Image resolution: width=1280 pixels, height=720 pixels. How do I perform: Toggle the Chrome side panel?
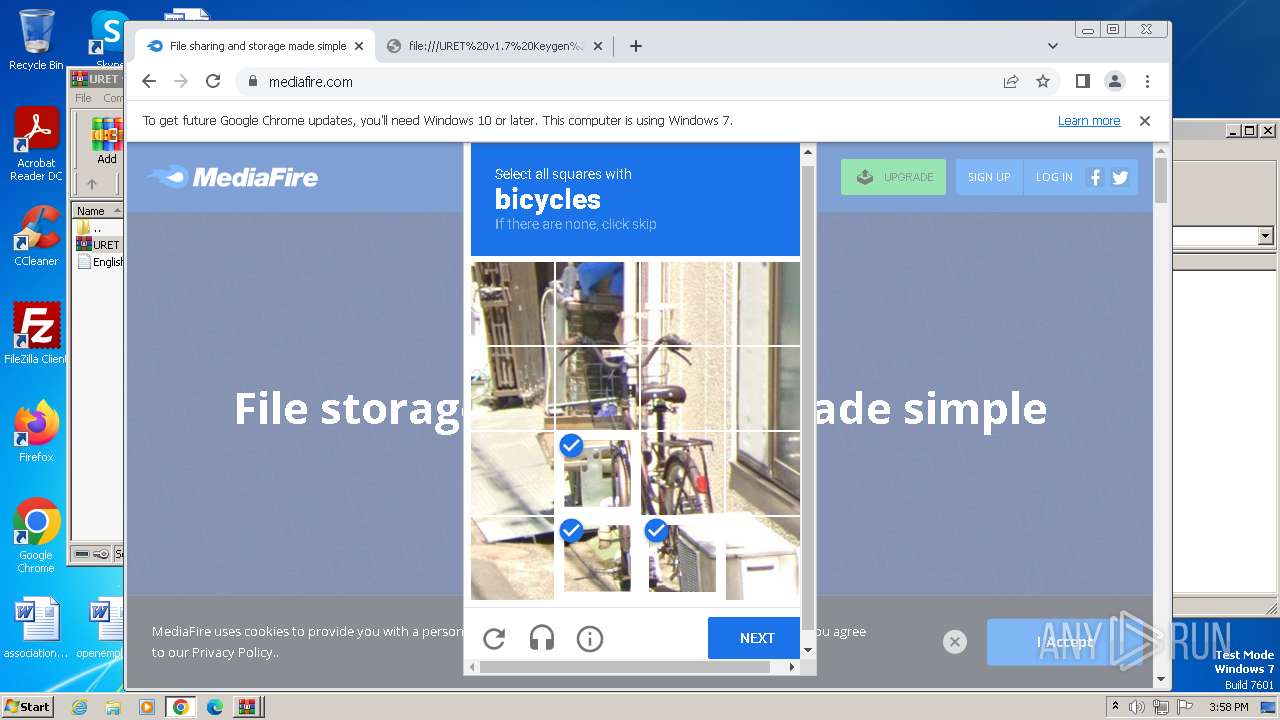coord(1083,82)
